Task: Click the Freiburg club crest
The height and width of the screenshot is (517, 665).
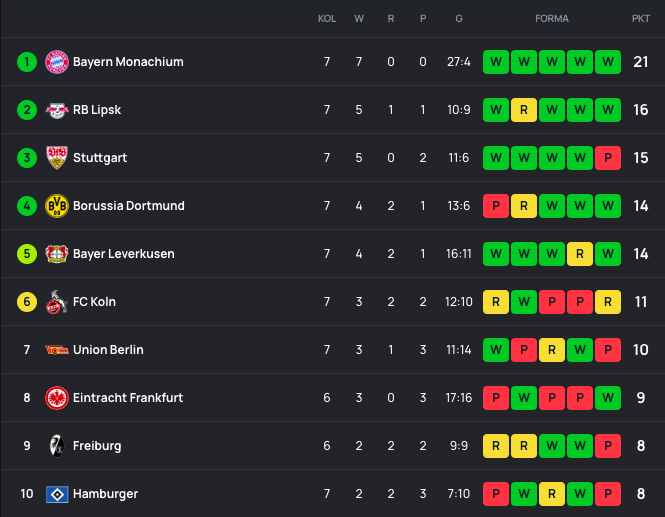Action: (x=56, y=446)
